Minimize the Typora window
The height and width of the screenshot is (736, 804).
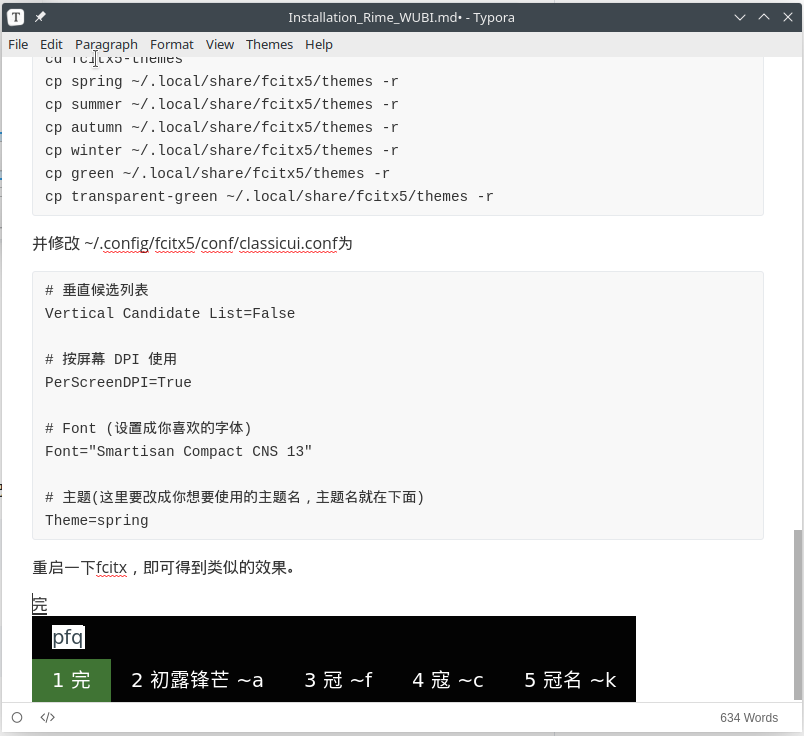(739, 17)
